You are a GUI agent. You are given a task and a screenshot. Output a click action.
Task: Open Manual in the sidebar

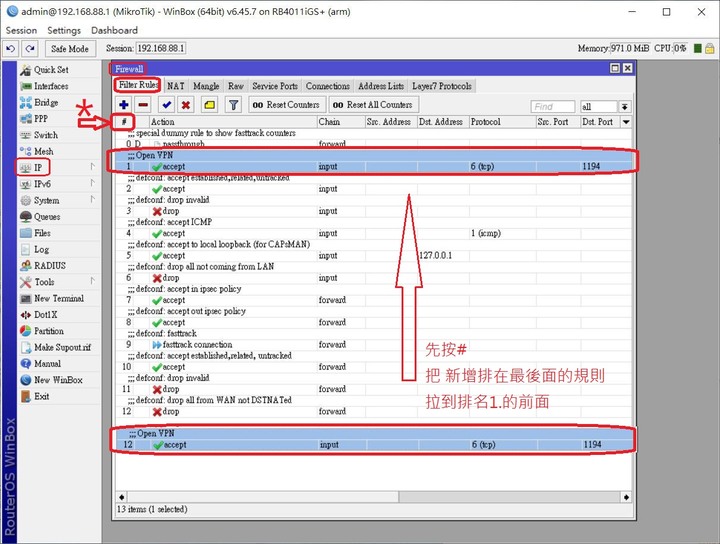[47, 364]
